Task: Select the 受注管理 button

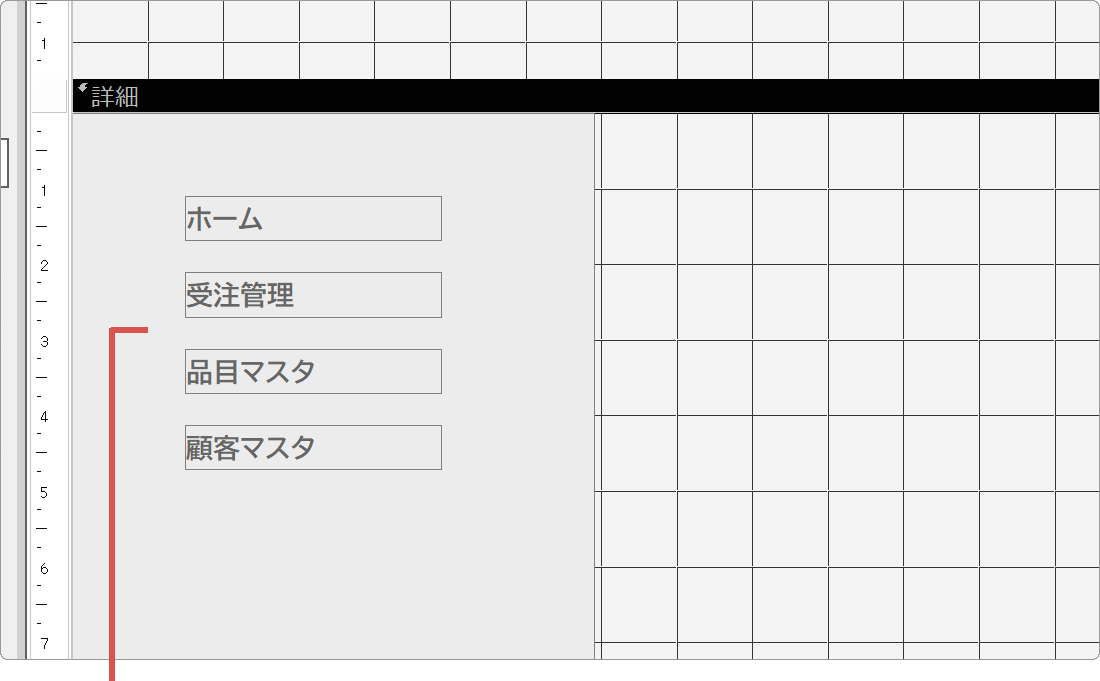Action: 313,294
